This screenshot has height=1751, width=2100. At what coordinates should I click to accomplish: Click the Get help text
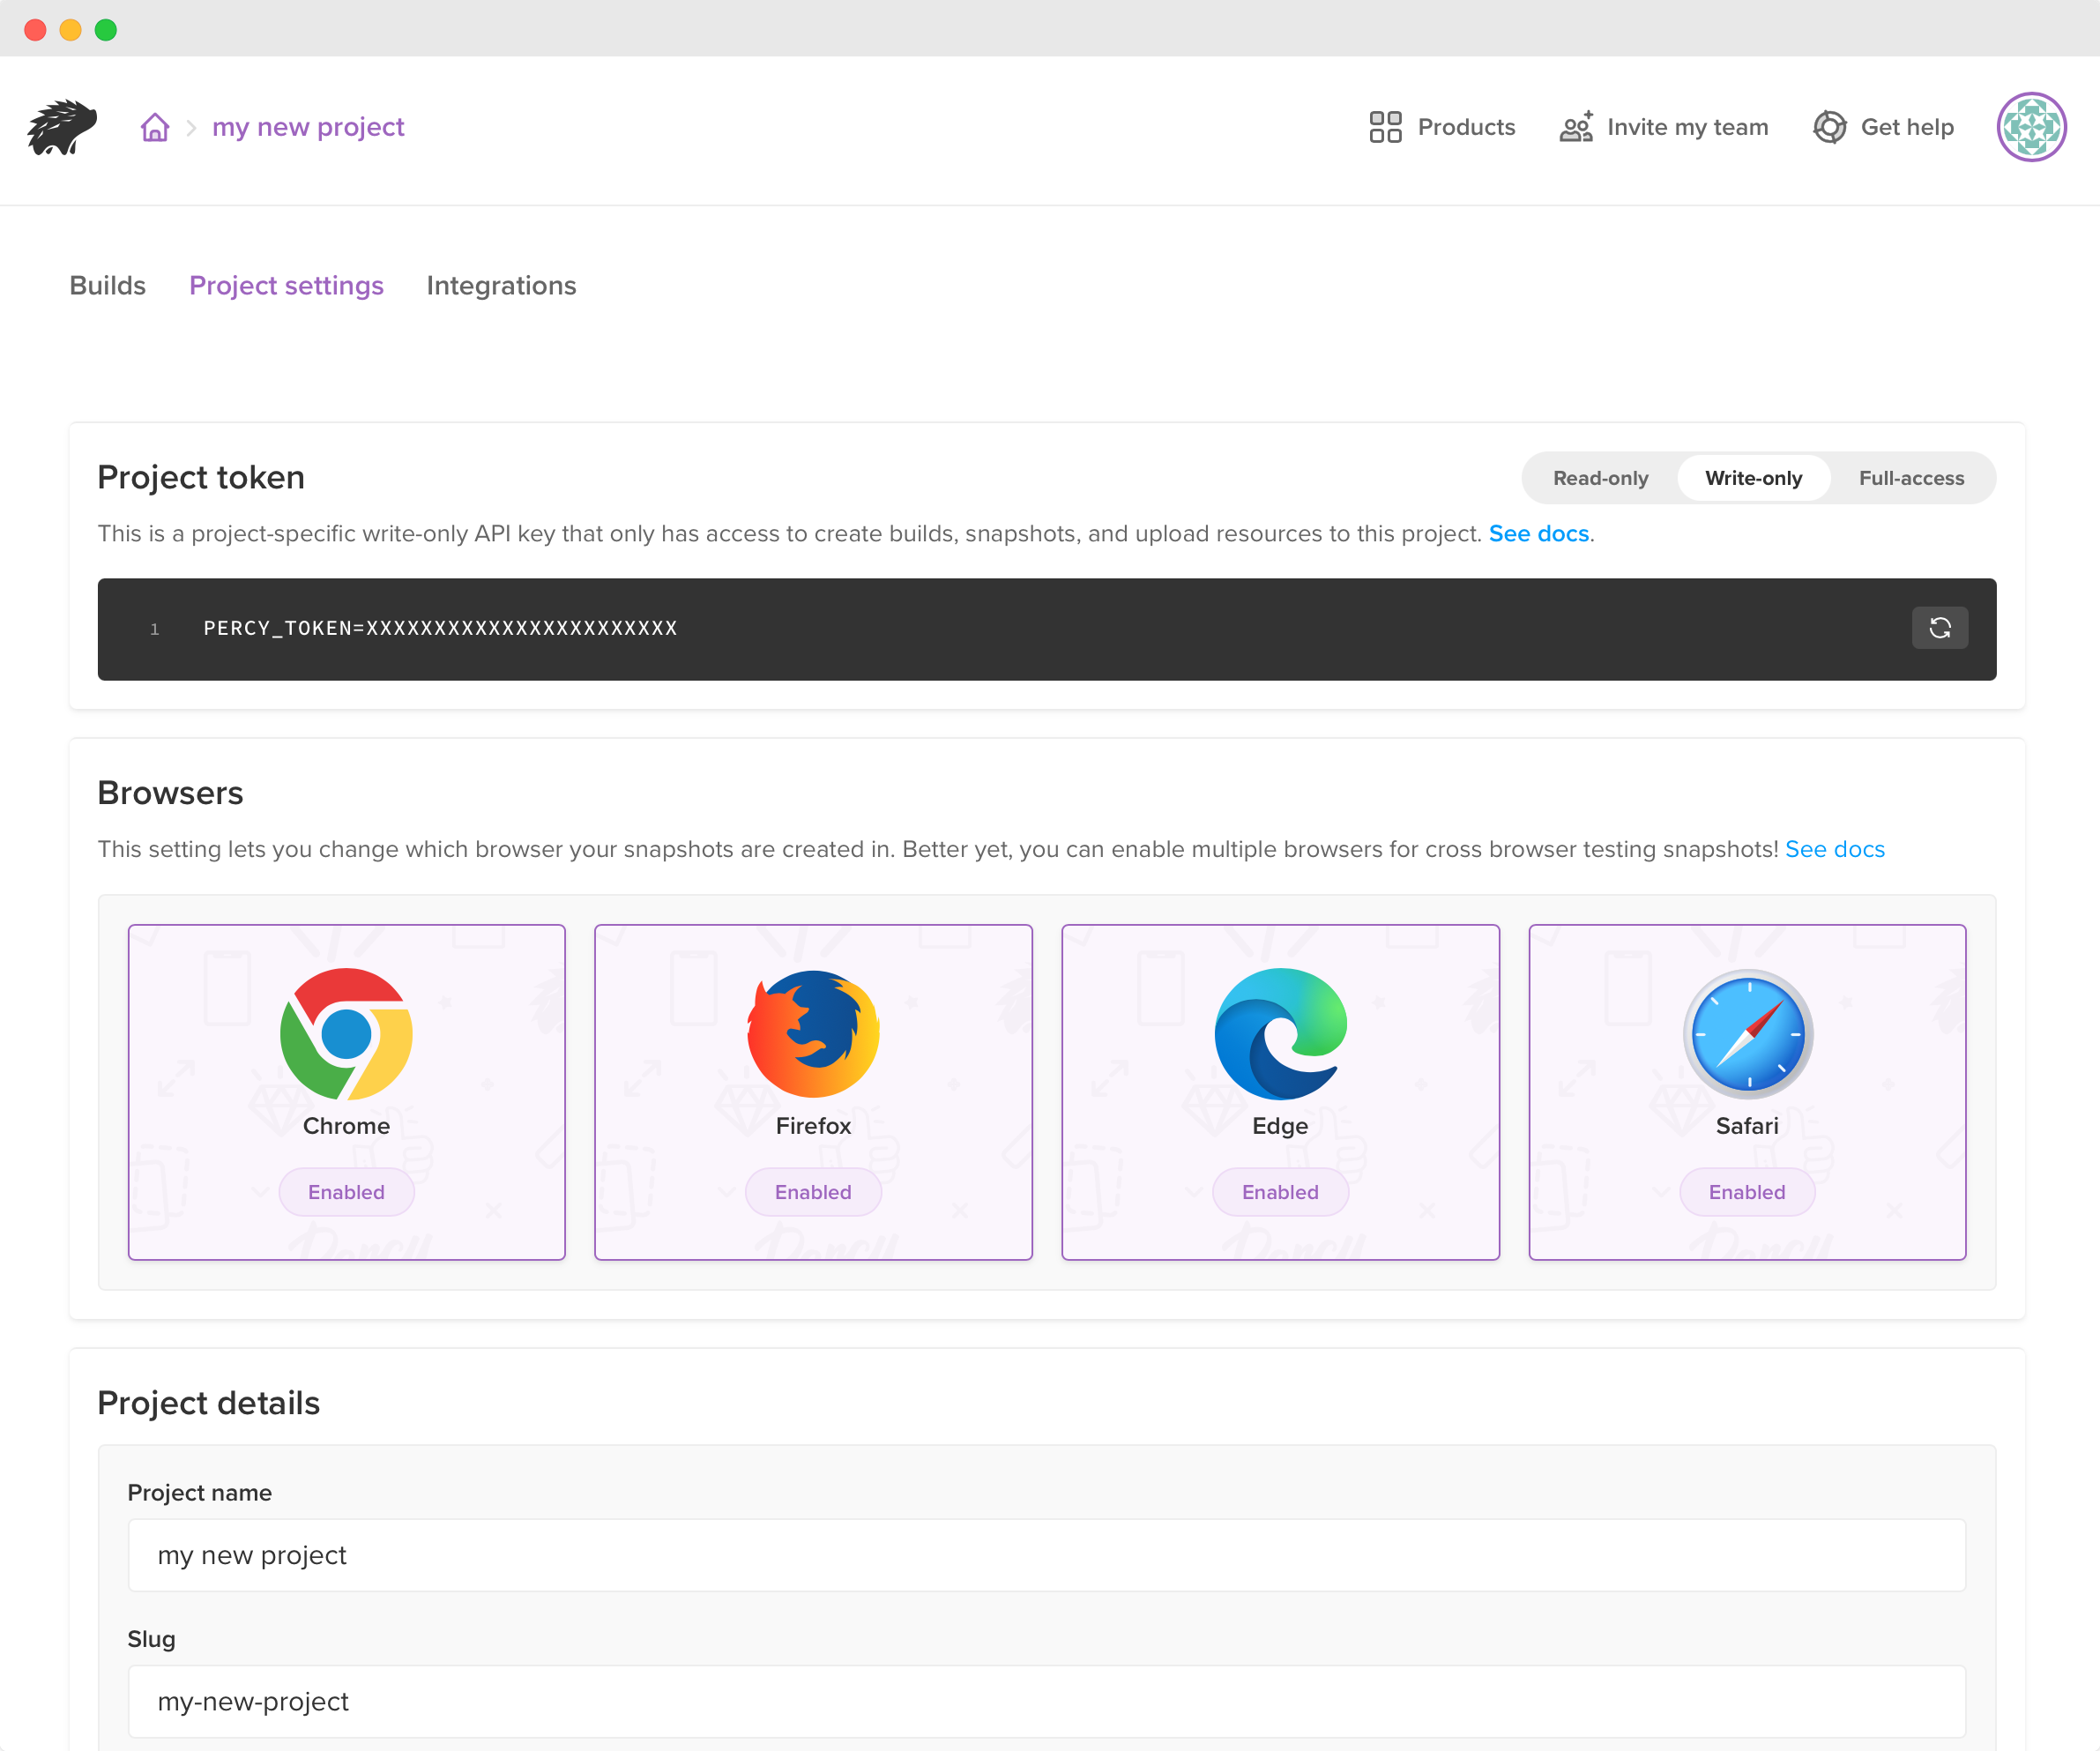(1907, 127)
